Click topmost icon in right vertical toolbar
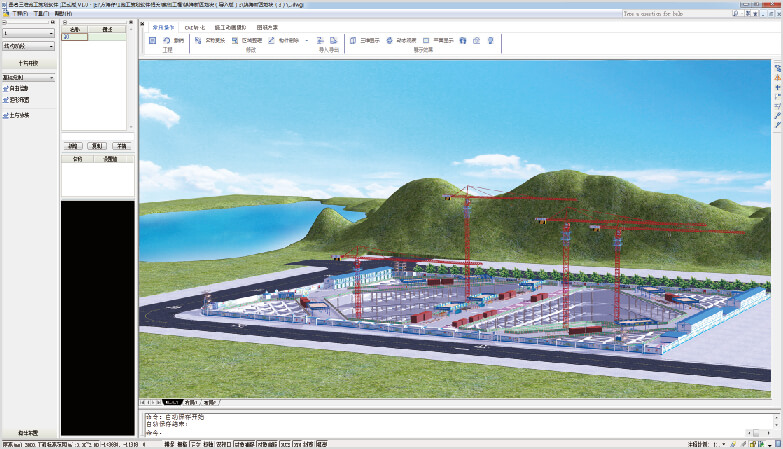This screenshot has width=783, height=449. (777, 67)
